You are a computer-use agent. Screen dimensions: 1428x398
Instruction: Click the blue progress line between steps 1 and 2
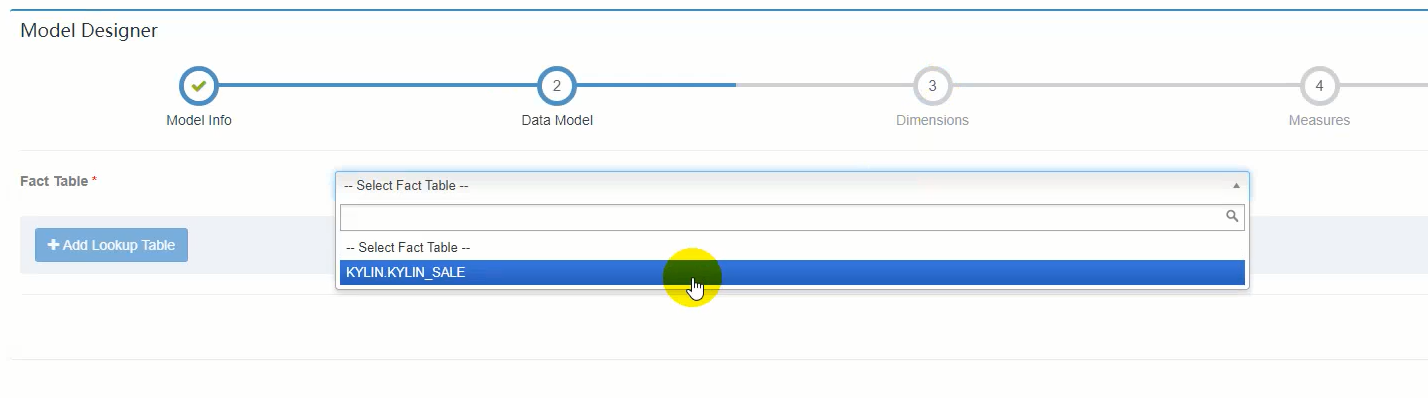(x=377, y=86)
